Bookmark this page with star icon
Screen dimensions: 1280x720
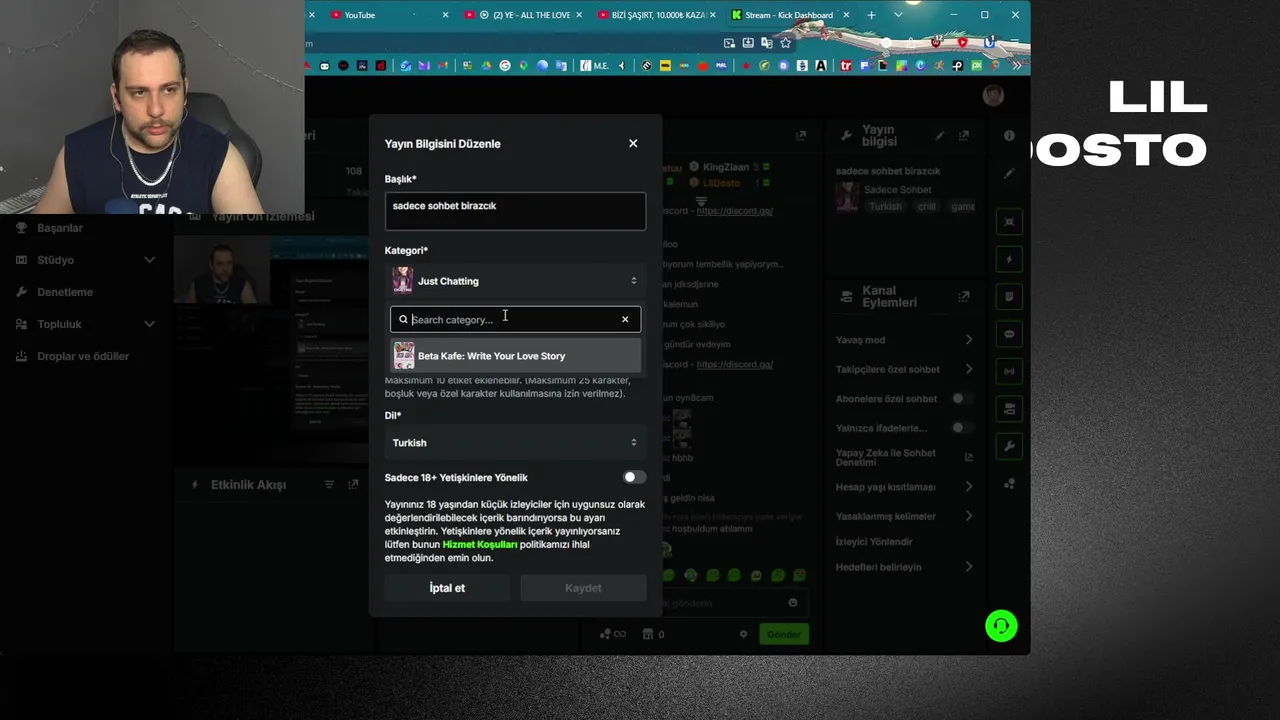point(786,43)
